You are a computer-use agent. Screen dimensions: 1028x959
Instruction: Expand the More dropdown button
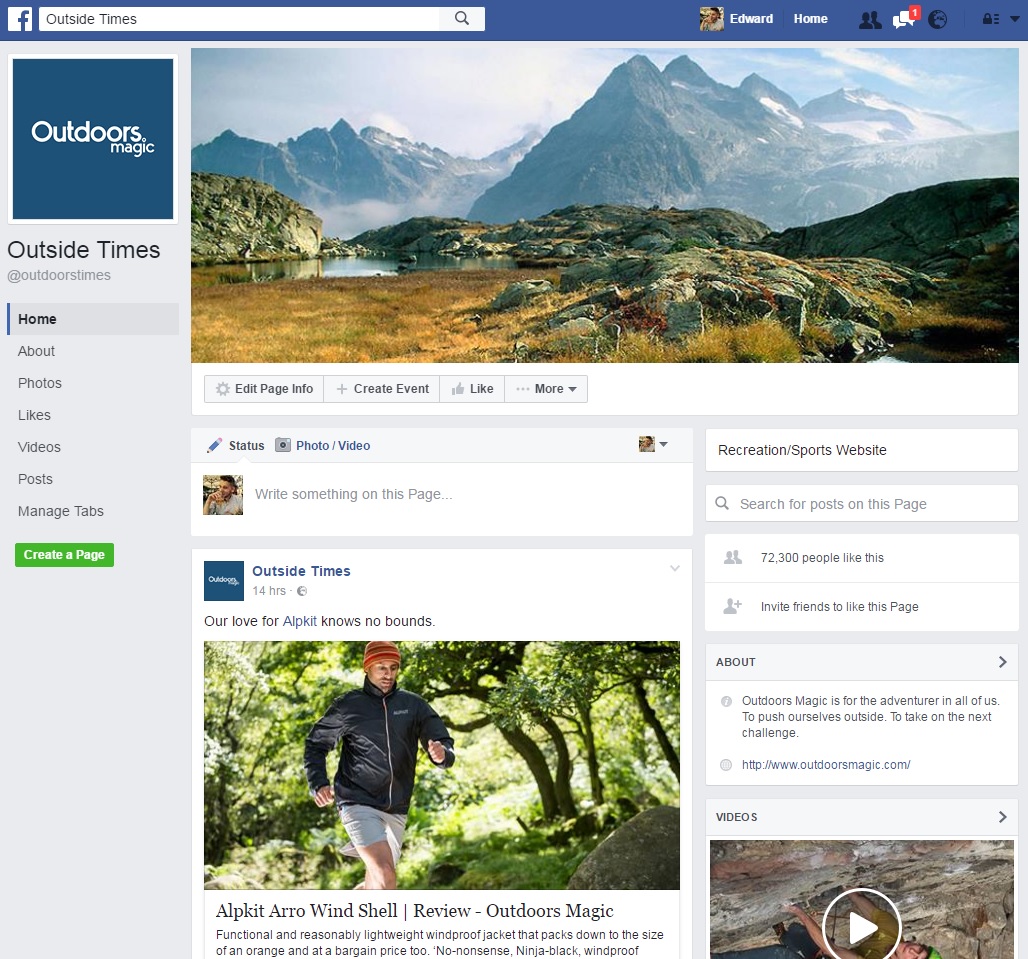(546, 389)
